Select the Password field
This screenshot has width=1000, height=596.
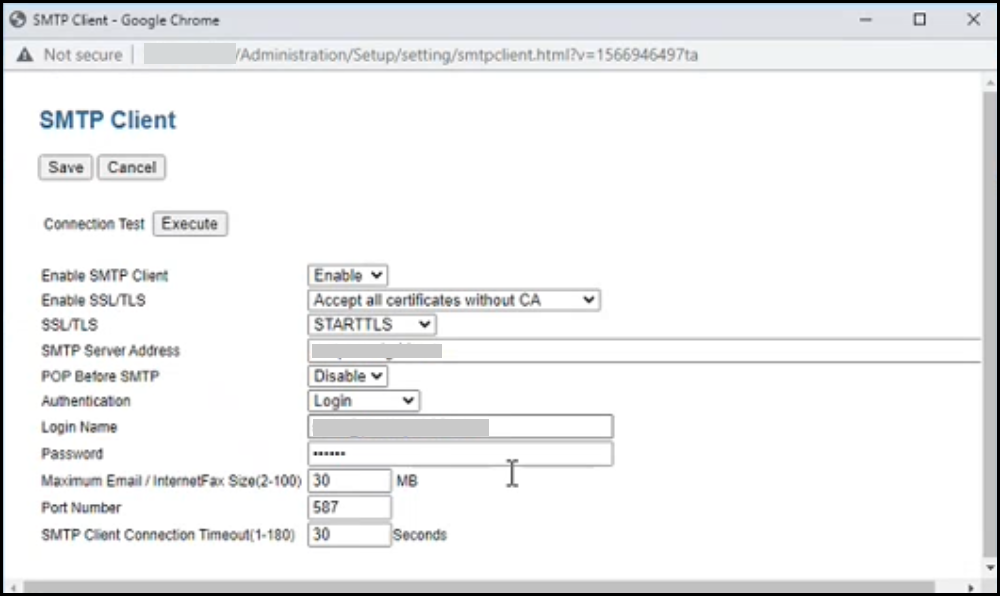(x=460, y=453)
